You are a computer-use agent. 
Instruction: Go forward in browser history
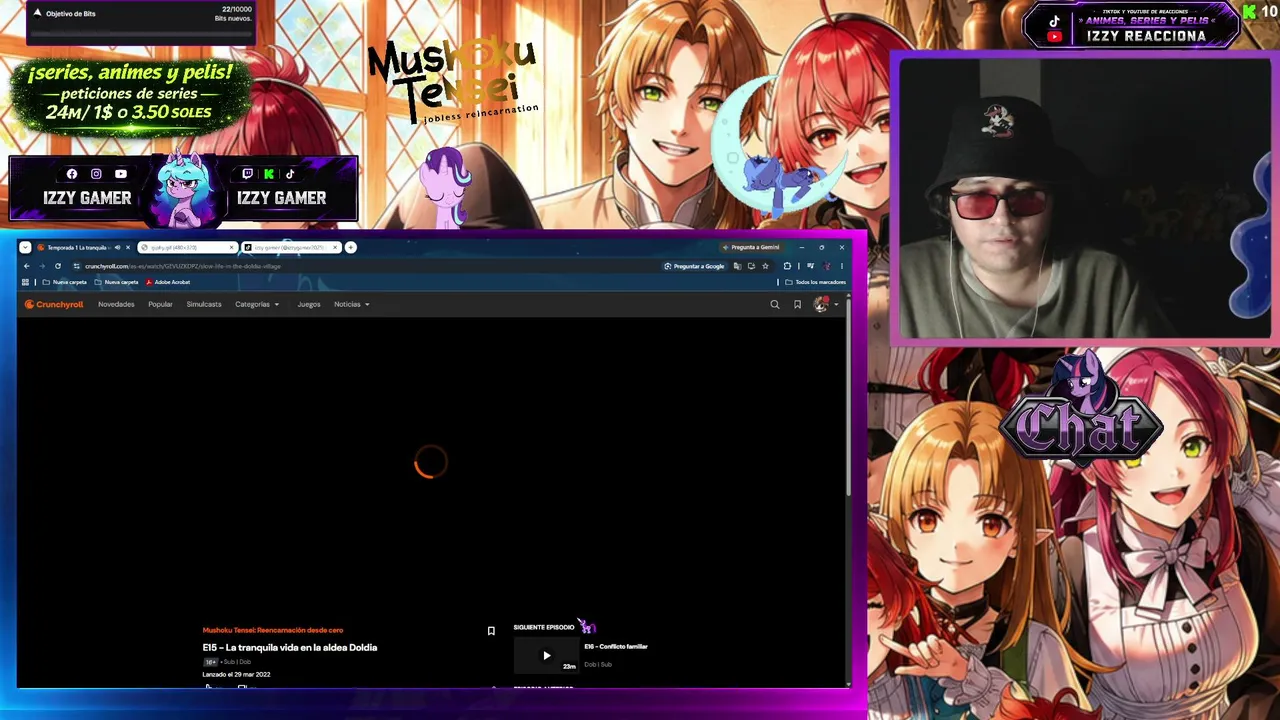click(x=42, y=266)
